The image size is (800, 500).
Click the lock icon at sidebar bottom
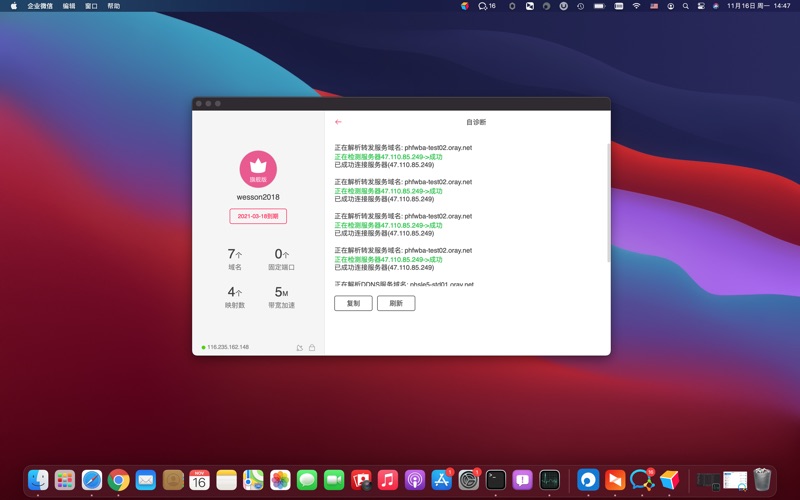pyautogui.click(x=312, y=348)
